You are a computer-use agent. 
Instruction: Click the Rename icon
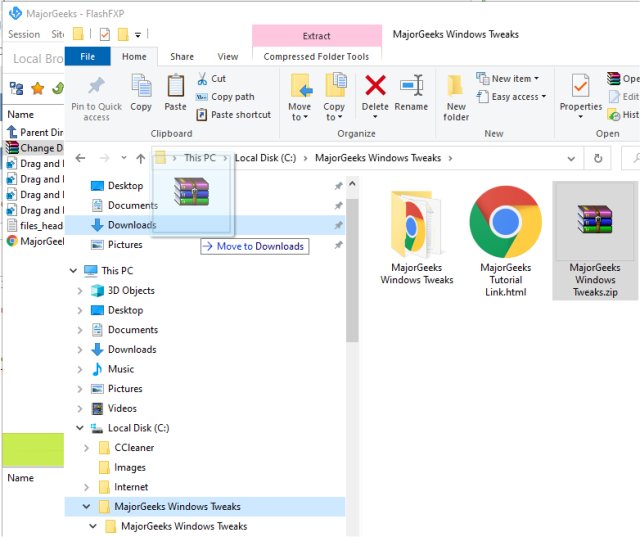point(411,85)
